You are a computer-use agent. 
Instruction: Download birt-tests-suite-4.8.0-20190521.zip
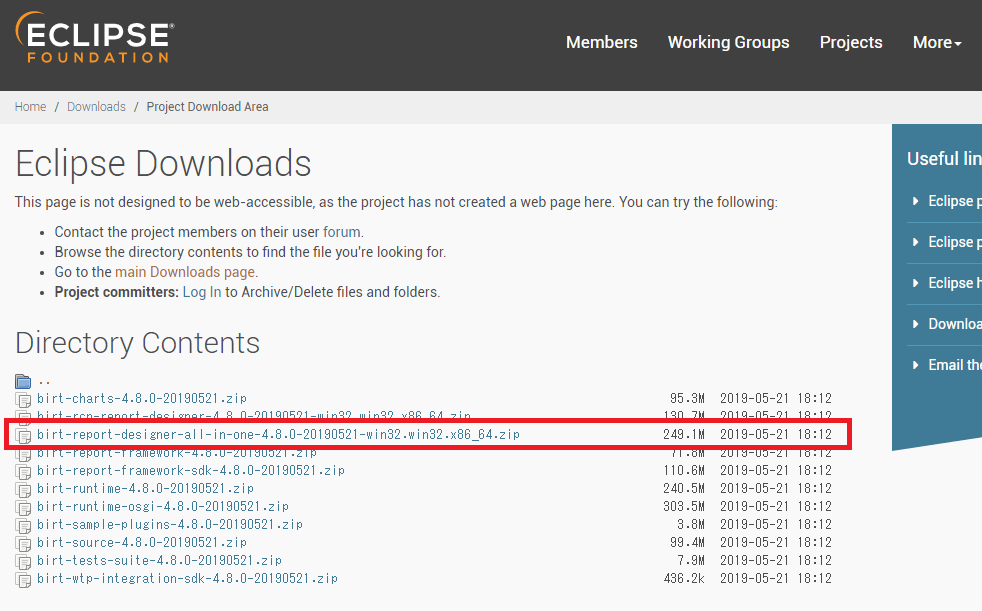[159, 560]
